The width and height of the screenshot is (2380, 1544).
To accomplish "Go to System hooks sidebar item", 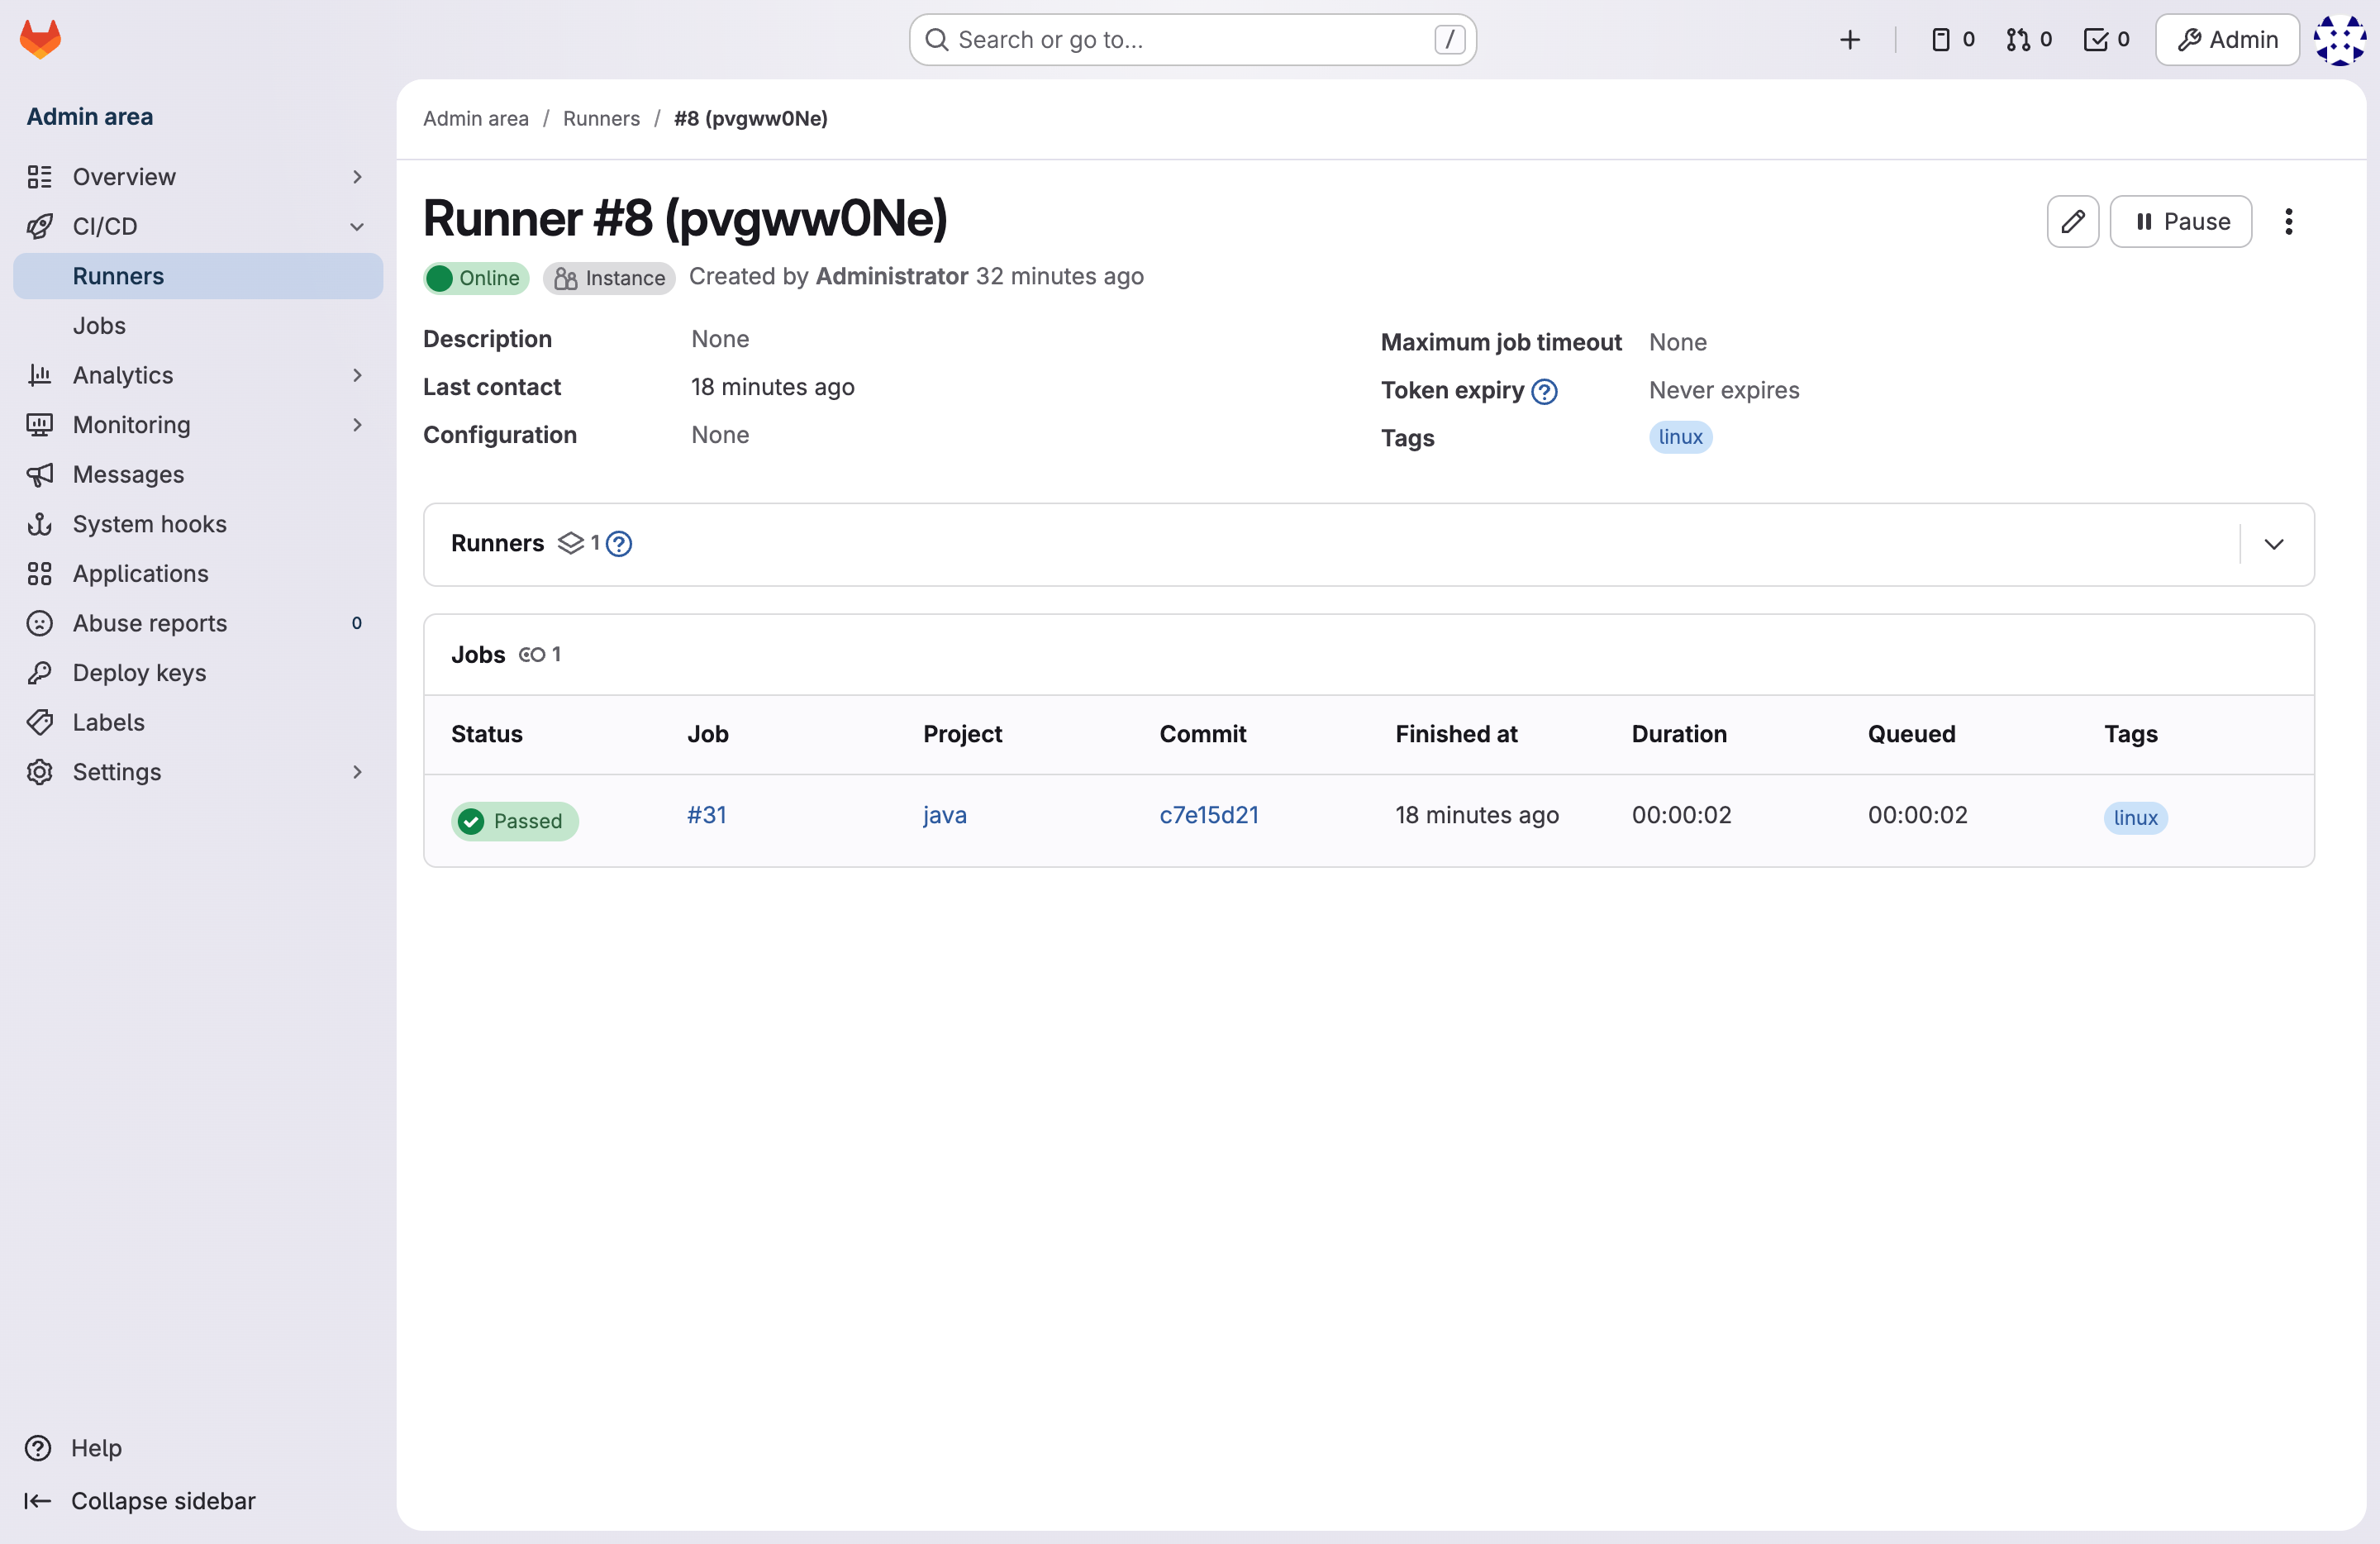I will pyautogui.click(x=149, y=523).
